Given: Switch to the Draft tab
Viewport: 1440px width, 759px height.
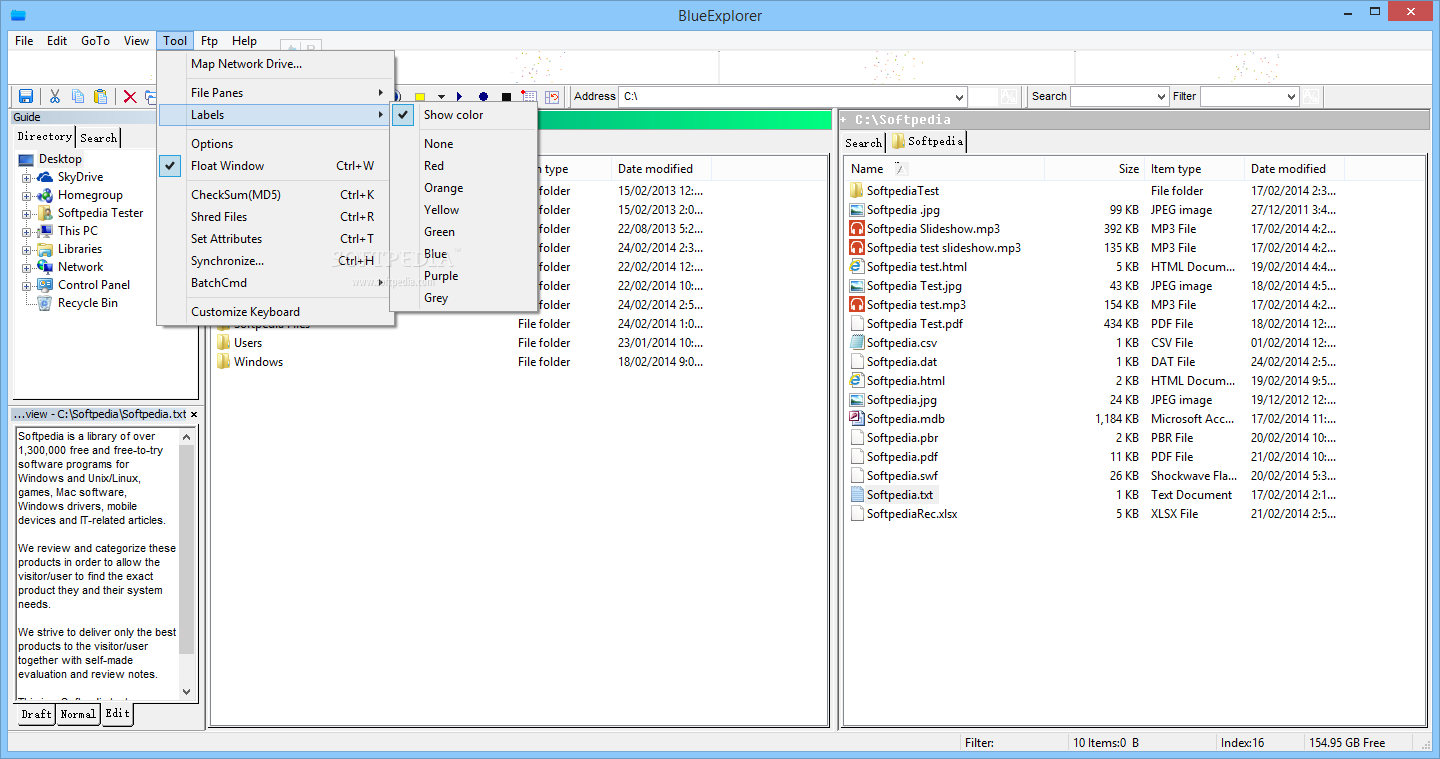Looking at the screenshot, I should pyautogui.click(x=36, y=715).
